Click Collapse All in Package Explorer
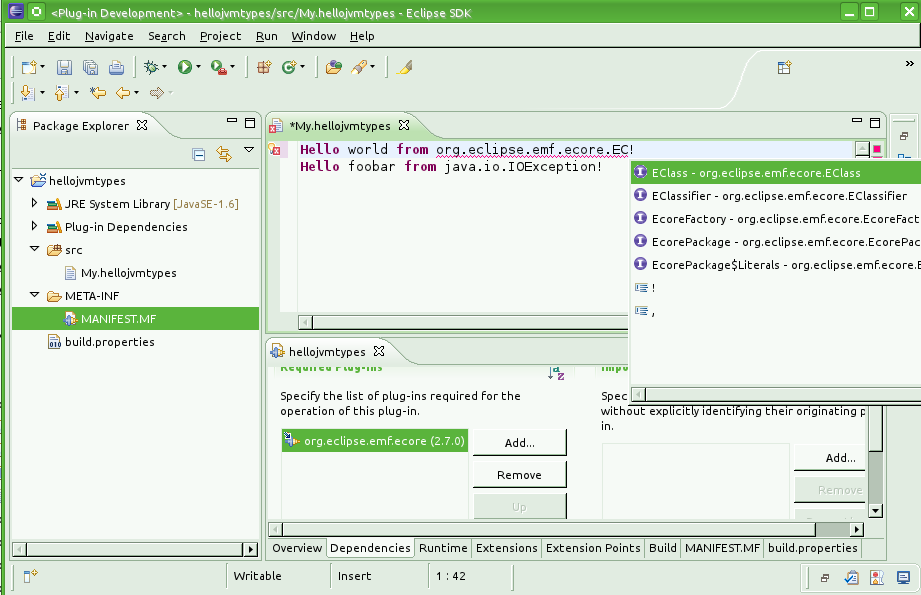 (x=199, y=154)
